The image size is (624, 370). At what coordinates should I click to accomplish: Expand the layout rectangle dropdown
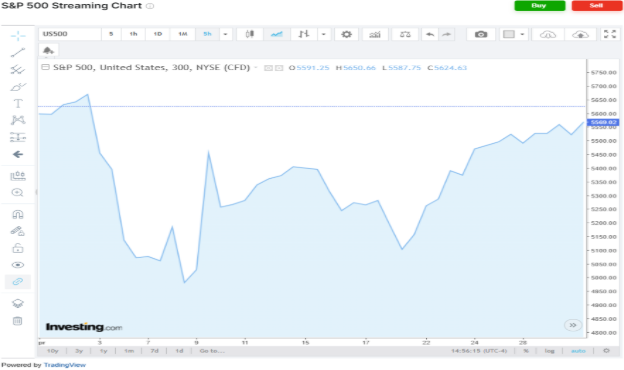pos(522,34)
